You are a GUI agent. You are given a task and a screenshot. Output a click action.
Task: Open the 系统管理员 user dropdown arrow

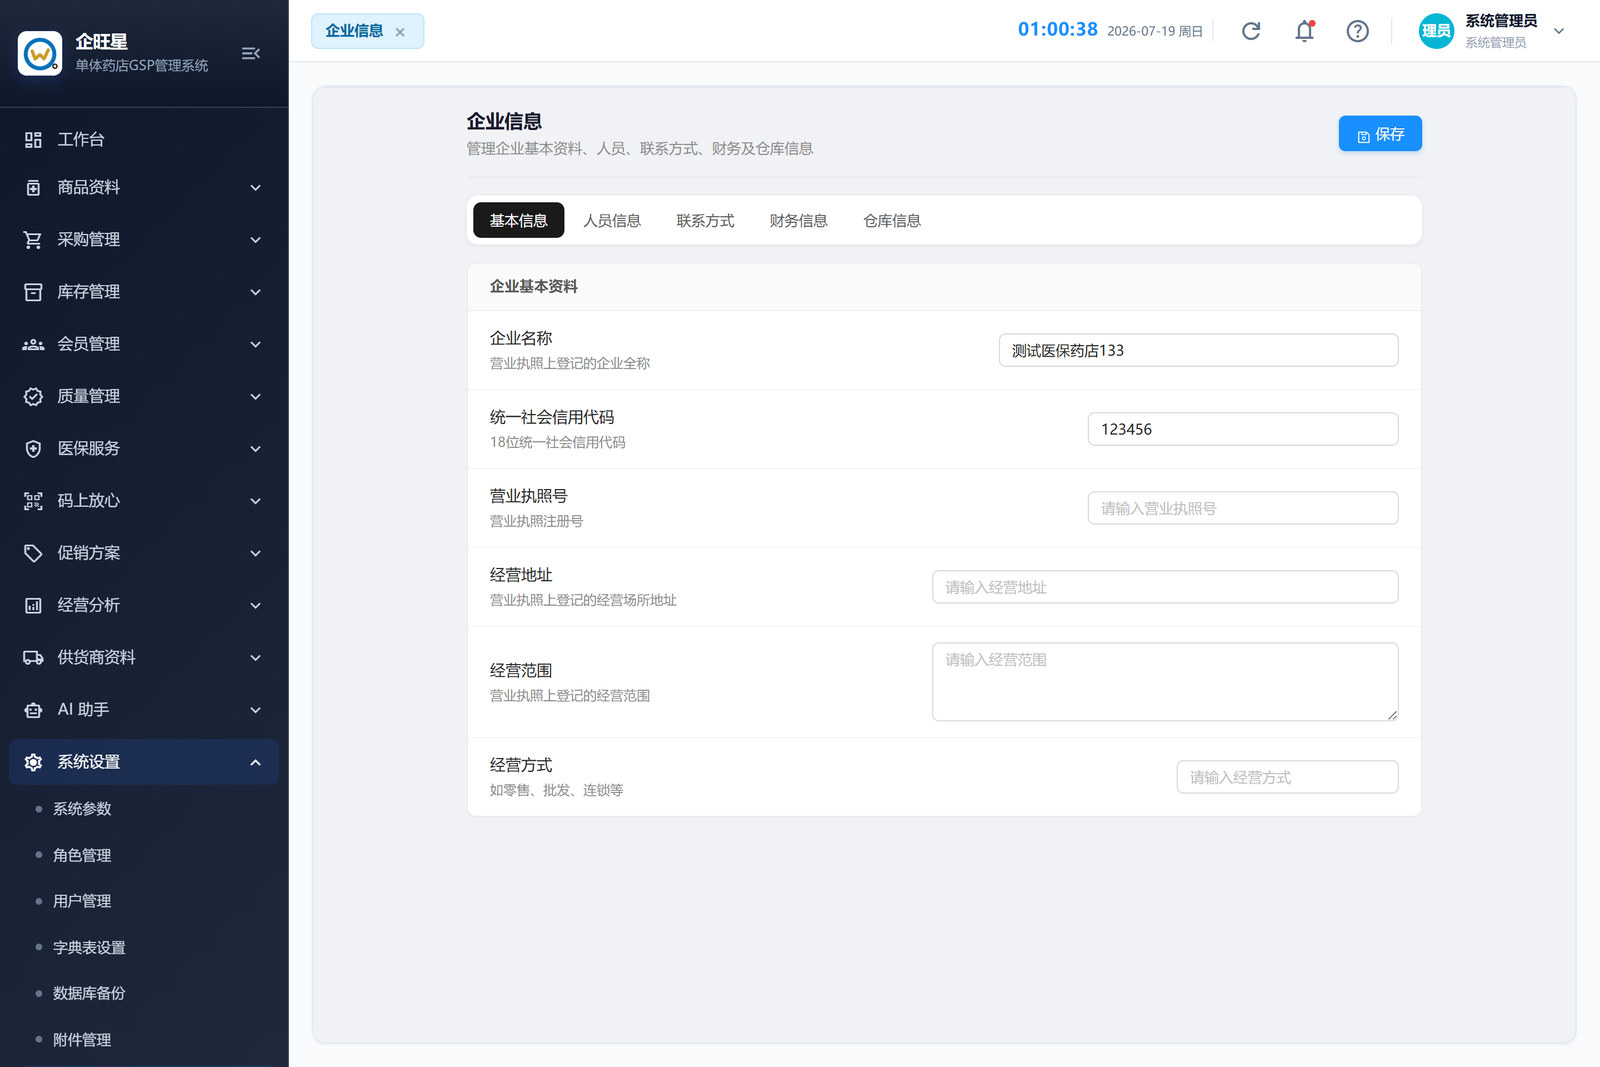click(1558, 31)
